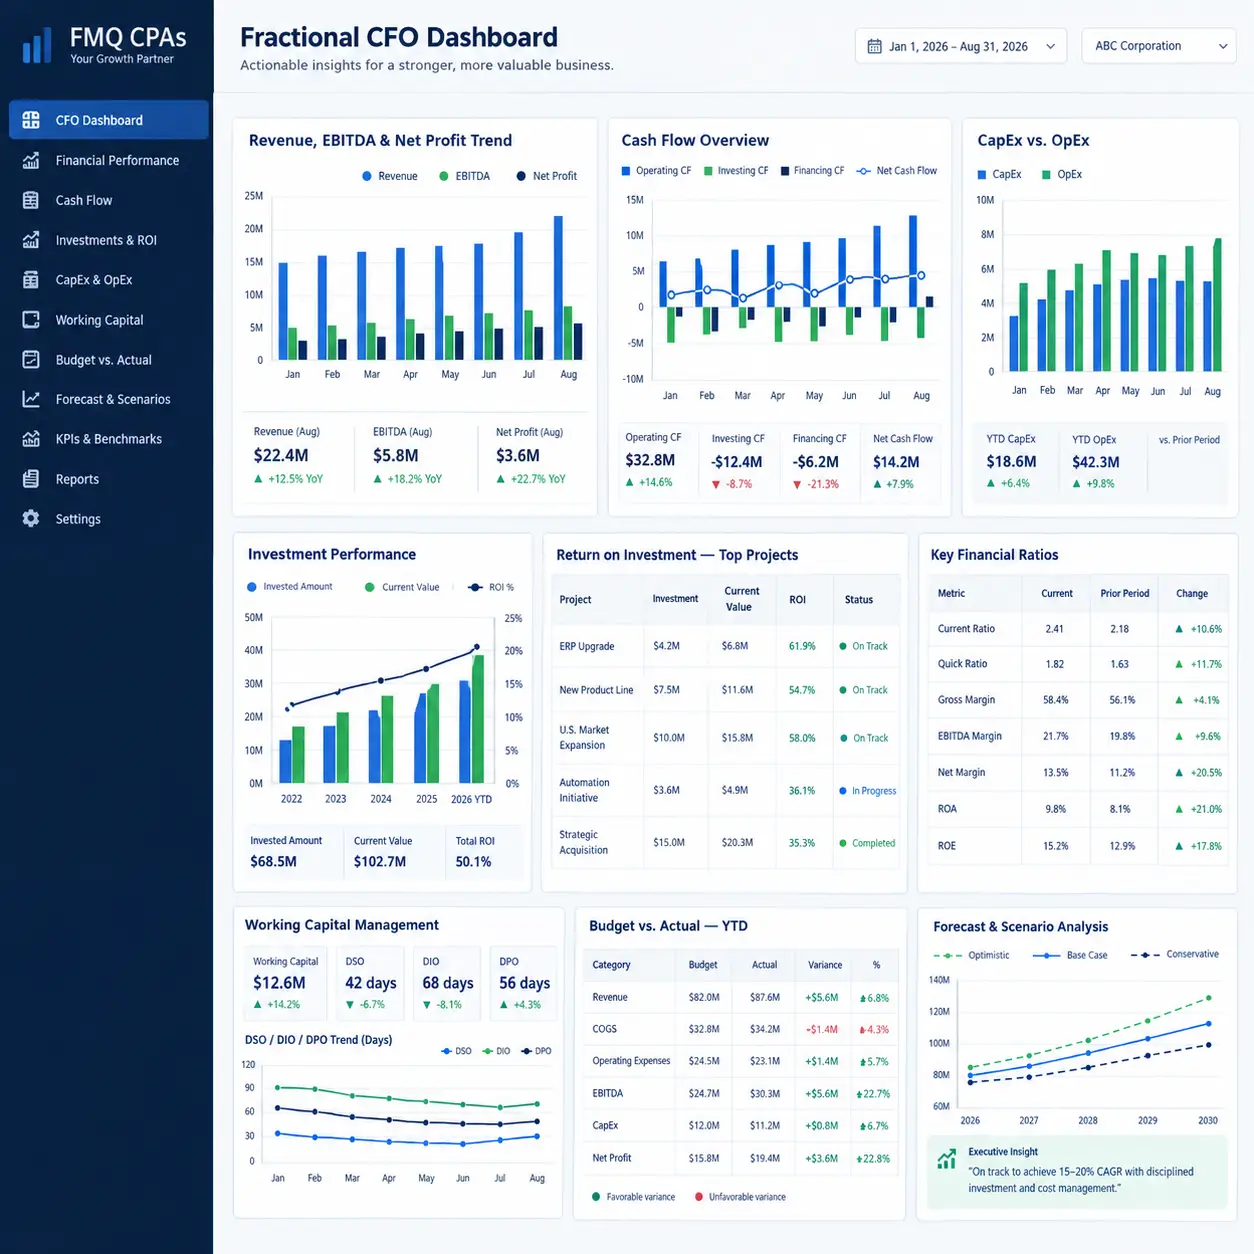The image size is (1254, 1254).
Task: Click the ERP Upgrade project row
Action: (725, 646)
